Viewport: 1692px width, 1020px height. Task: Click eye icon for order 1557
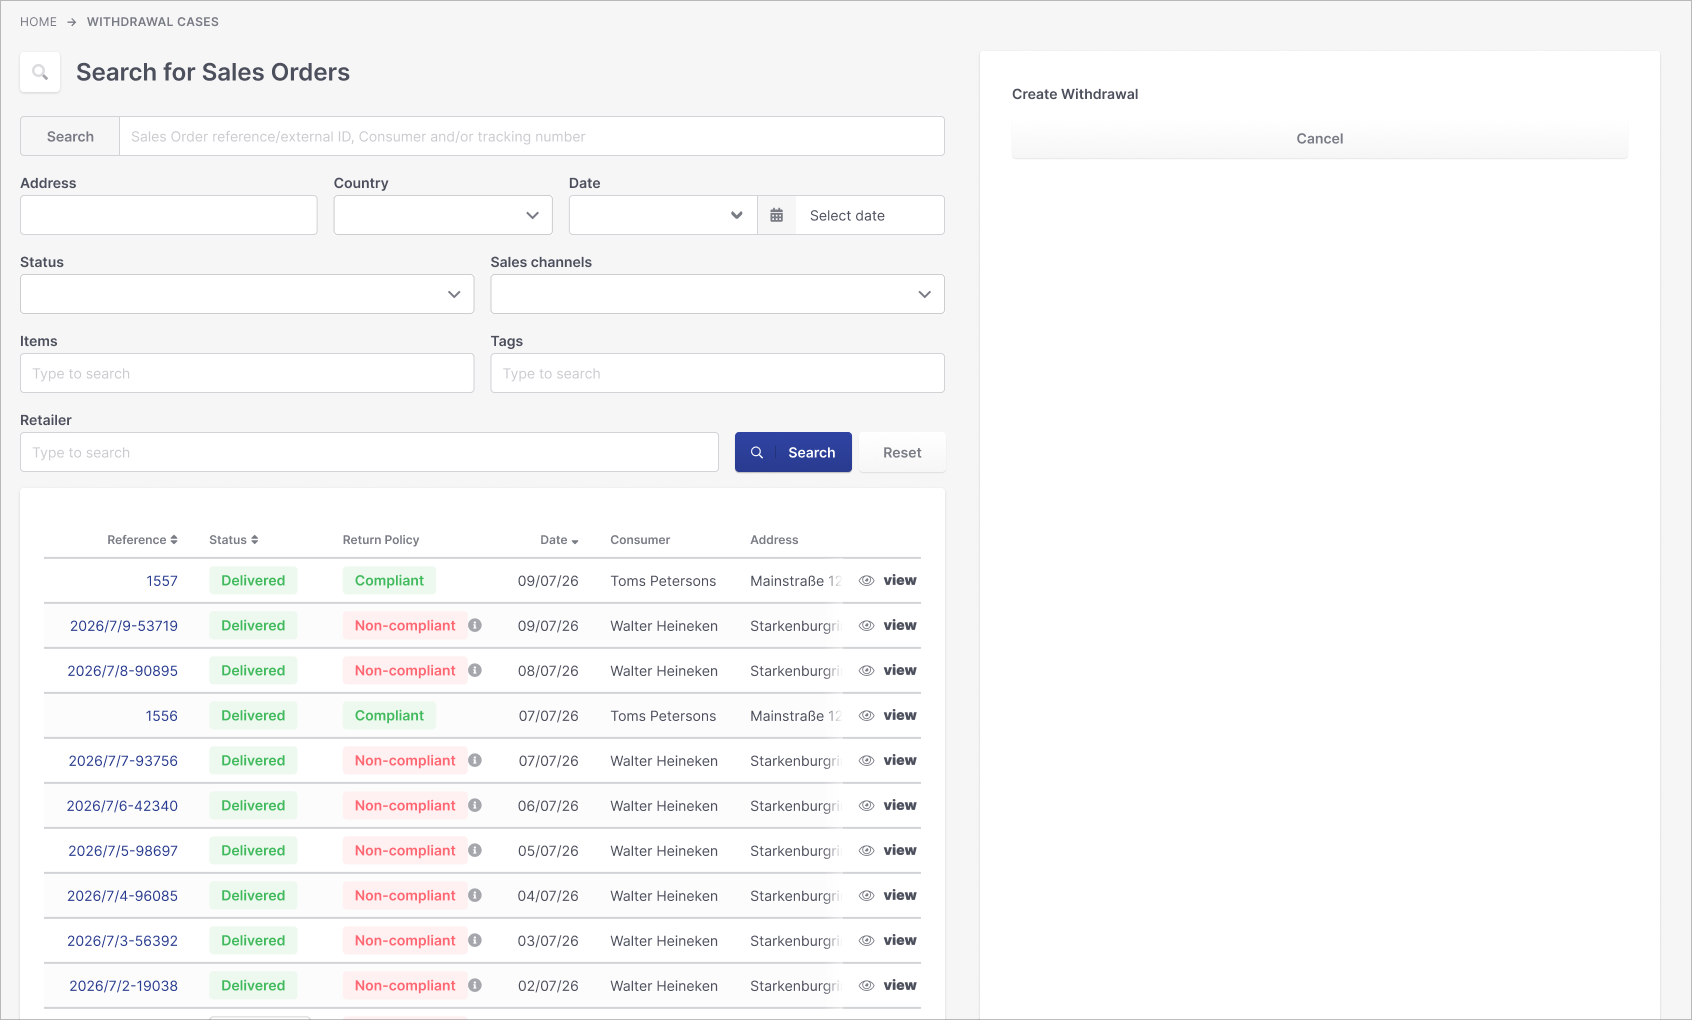tap(867, 580)
